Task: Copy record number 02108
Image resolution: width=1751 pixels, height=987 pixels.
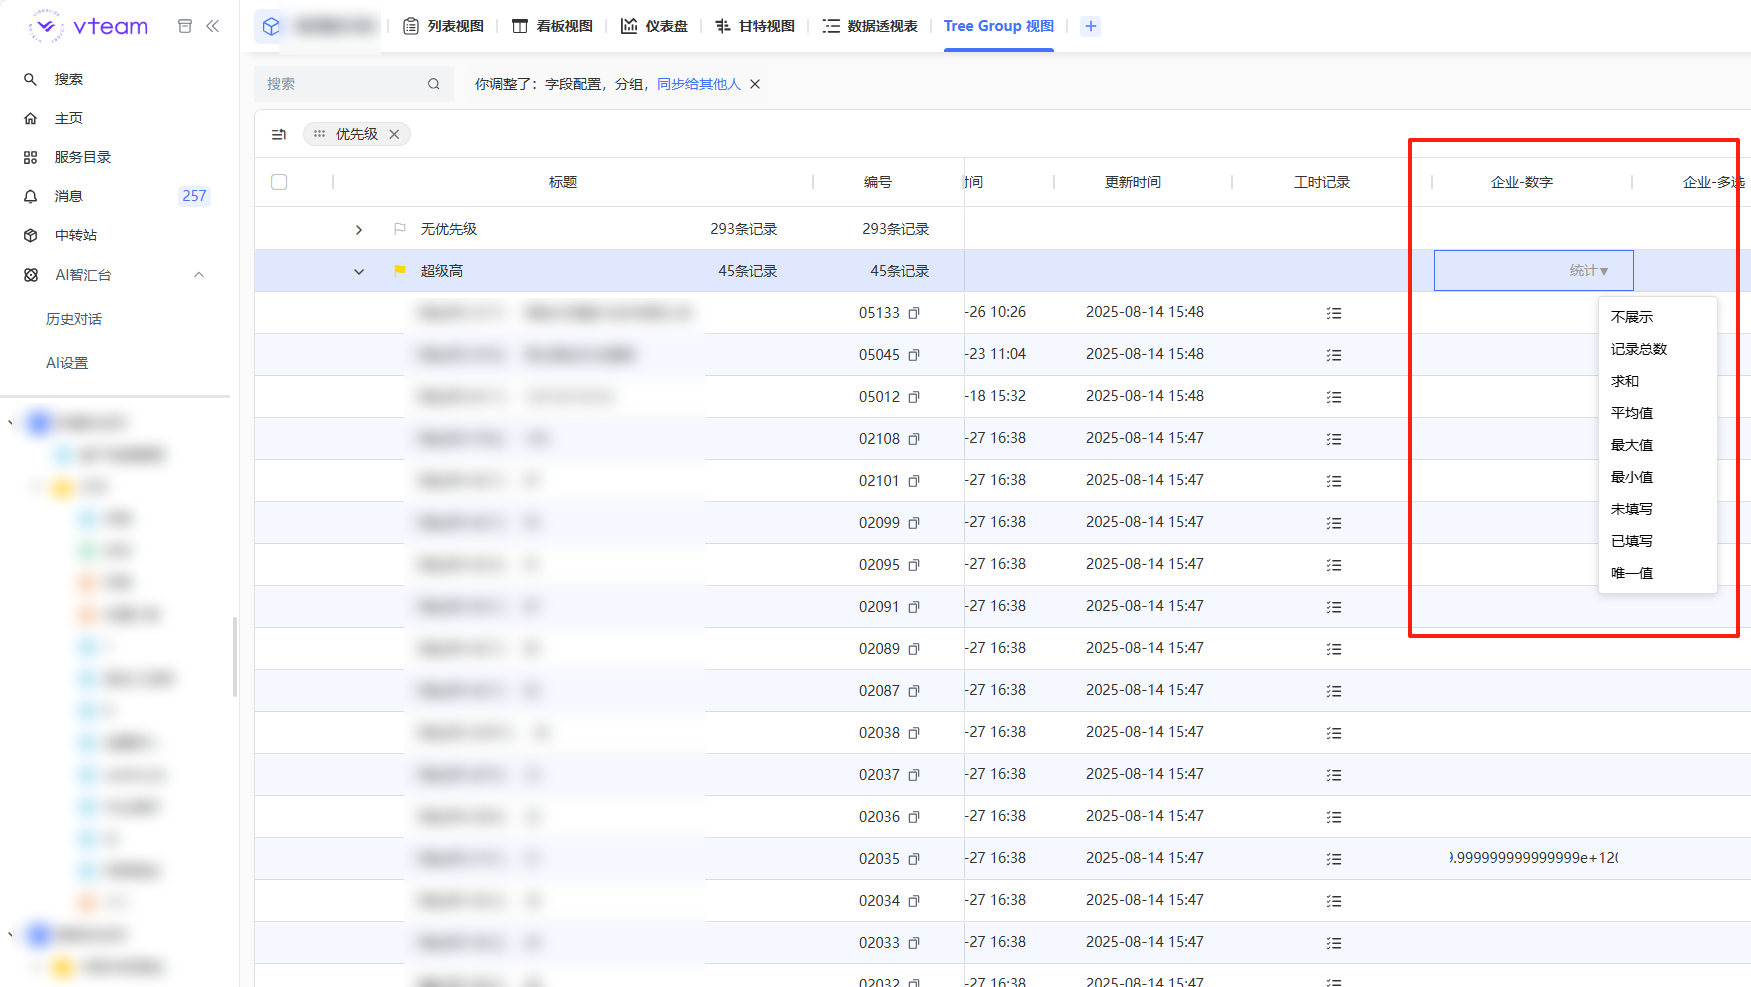Action: point(914,439)
